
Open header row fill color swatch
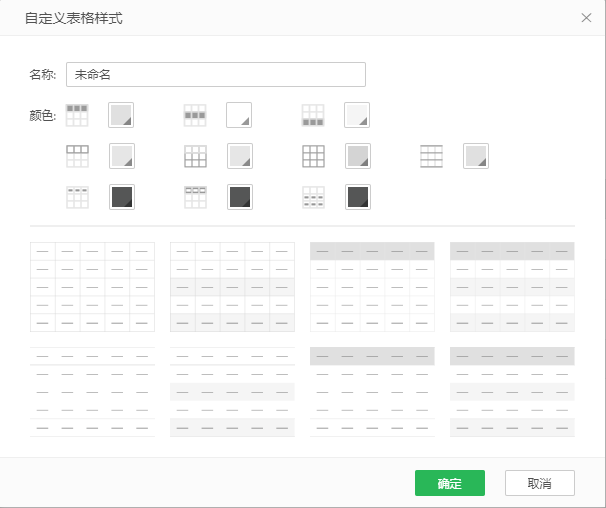pos(121,115)
